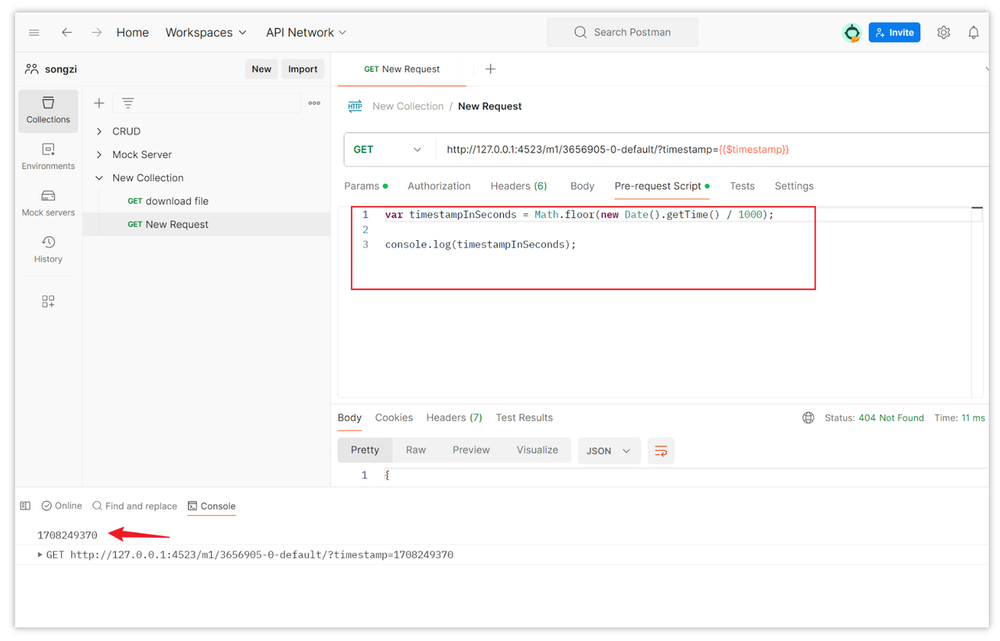Screen dimensions: 1000x641
Task: Open the settings gear icon
Action: pos(943,32)
